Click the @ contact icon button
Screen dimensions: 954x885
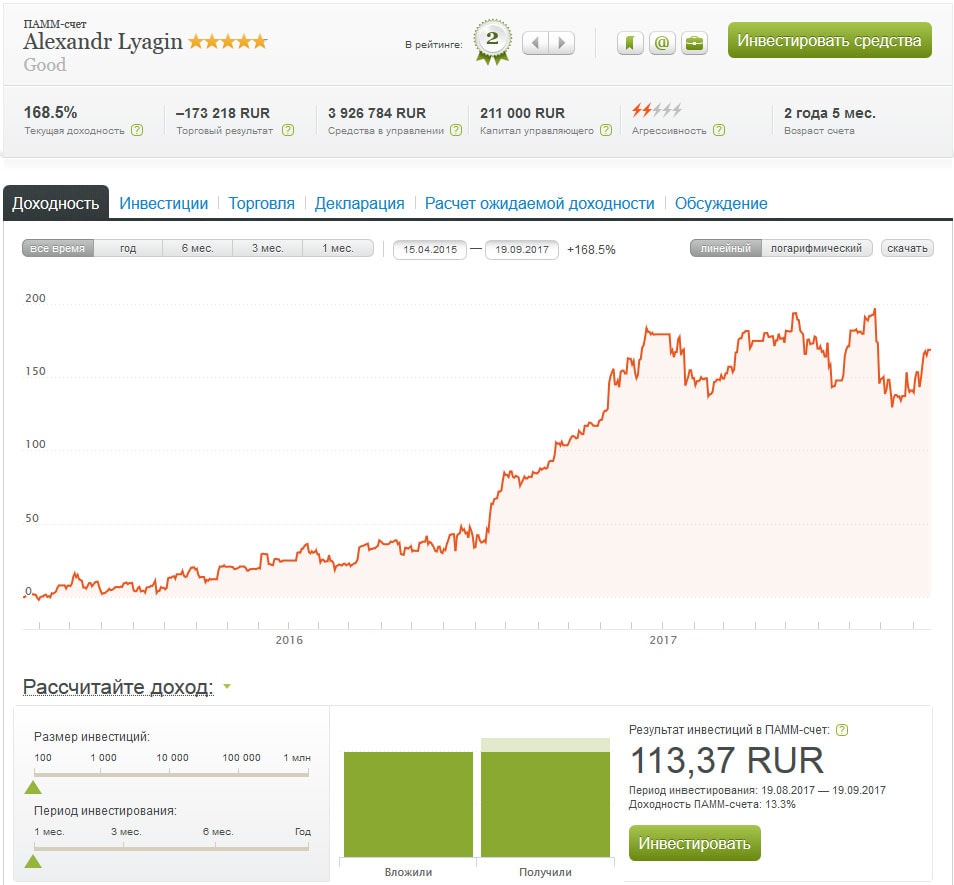point(662,43)
